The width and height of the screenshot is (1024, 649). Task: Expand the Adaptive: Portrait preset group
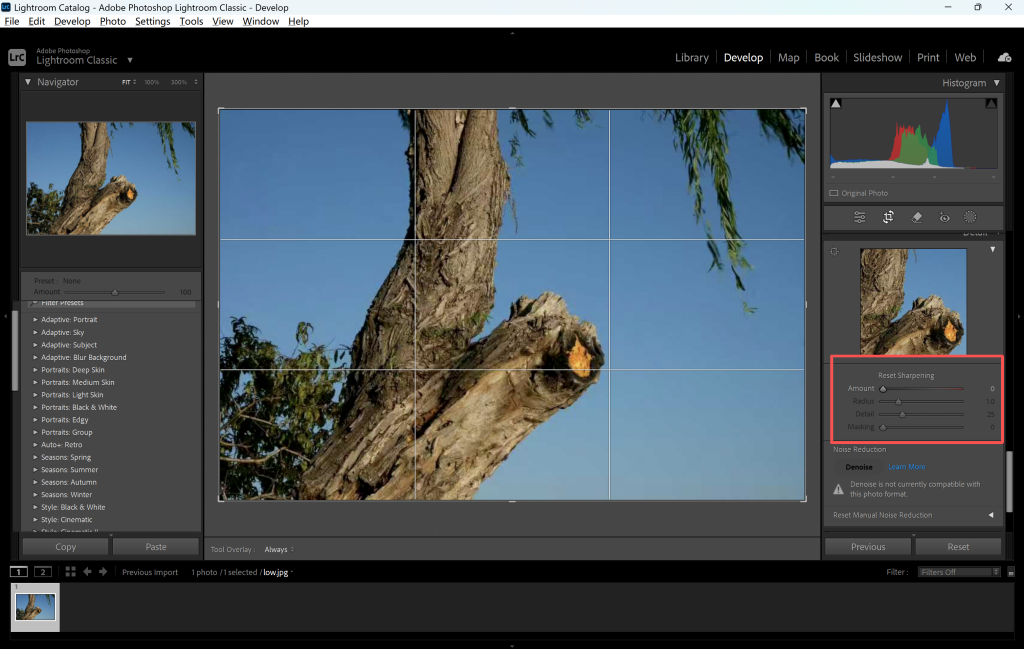(x=35, y=320)
